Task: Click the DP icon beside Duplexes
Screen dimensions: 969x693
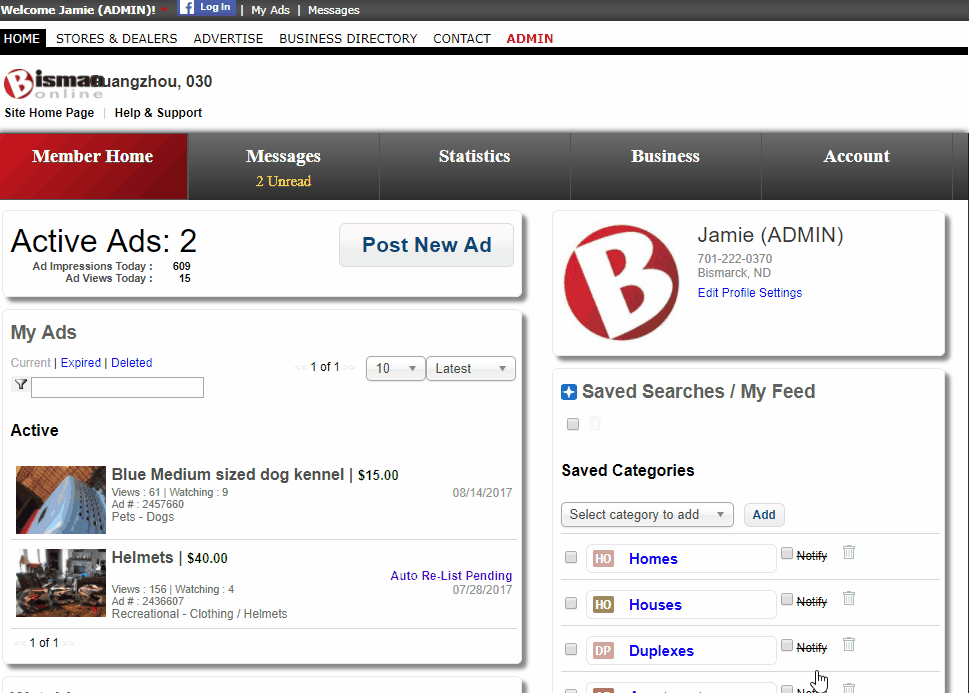Action: pos(603,651)
